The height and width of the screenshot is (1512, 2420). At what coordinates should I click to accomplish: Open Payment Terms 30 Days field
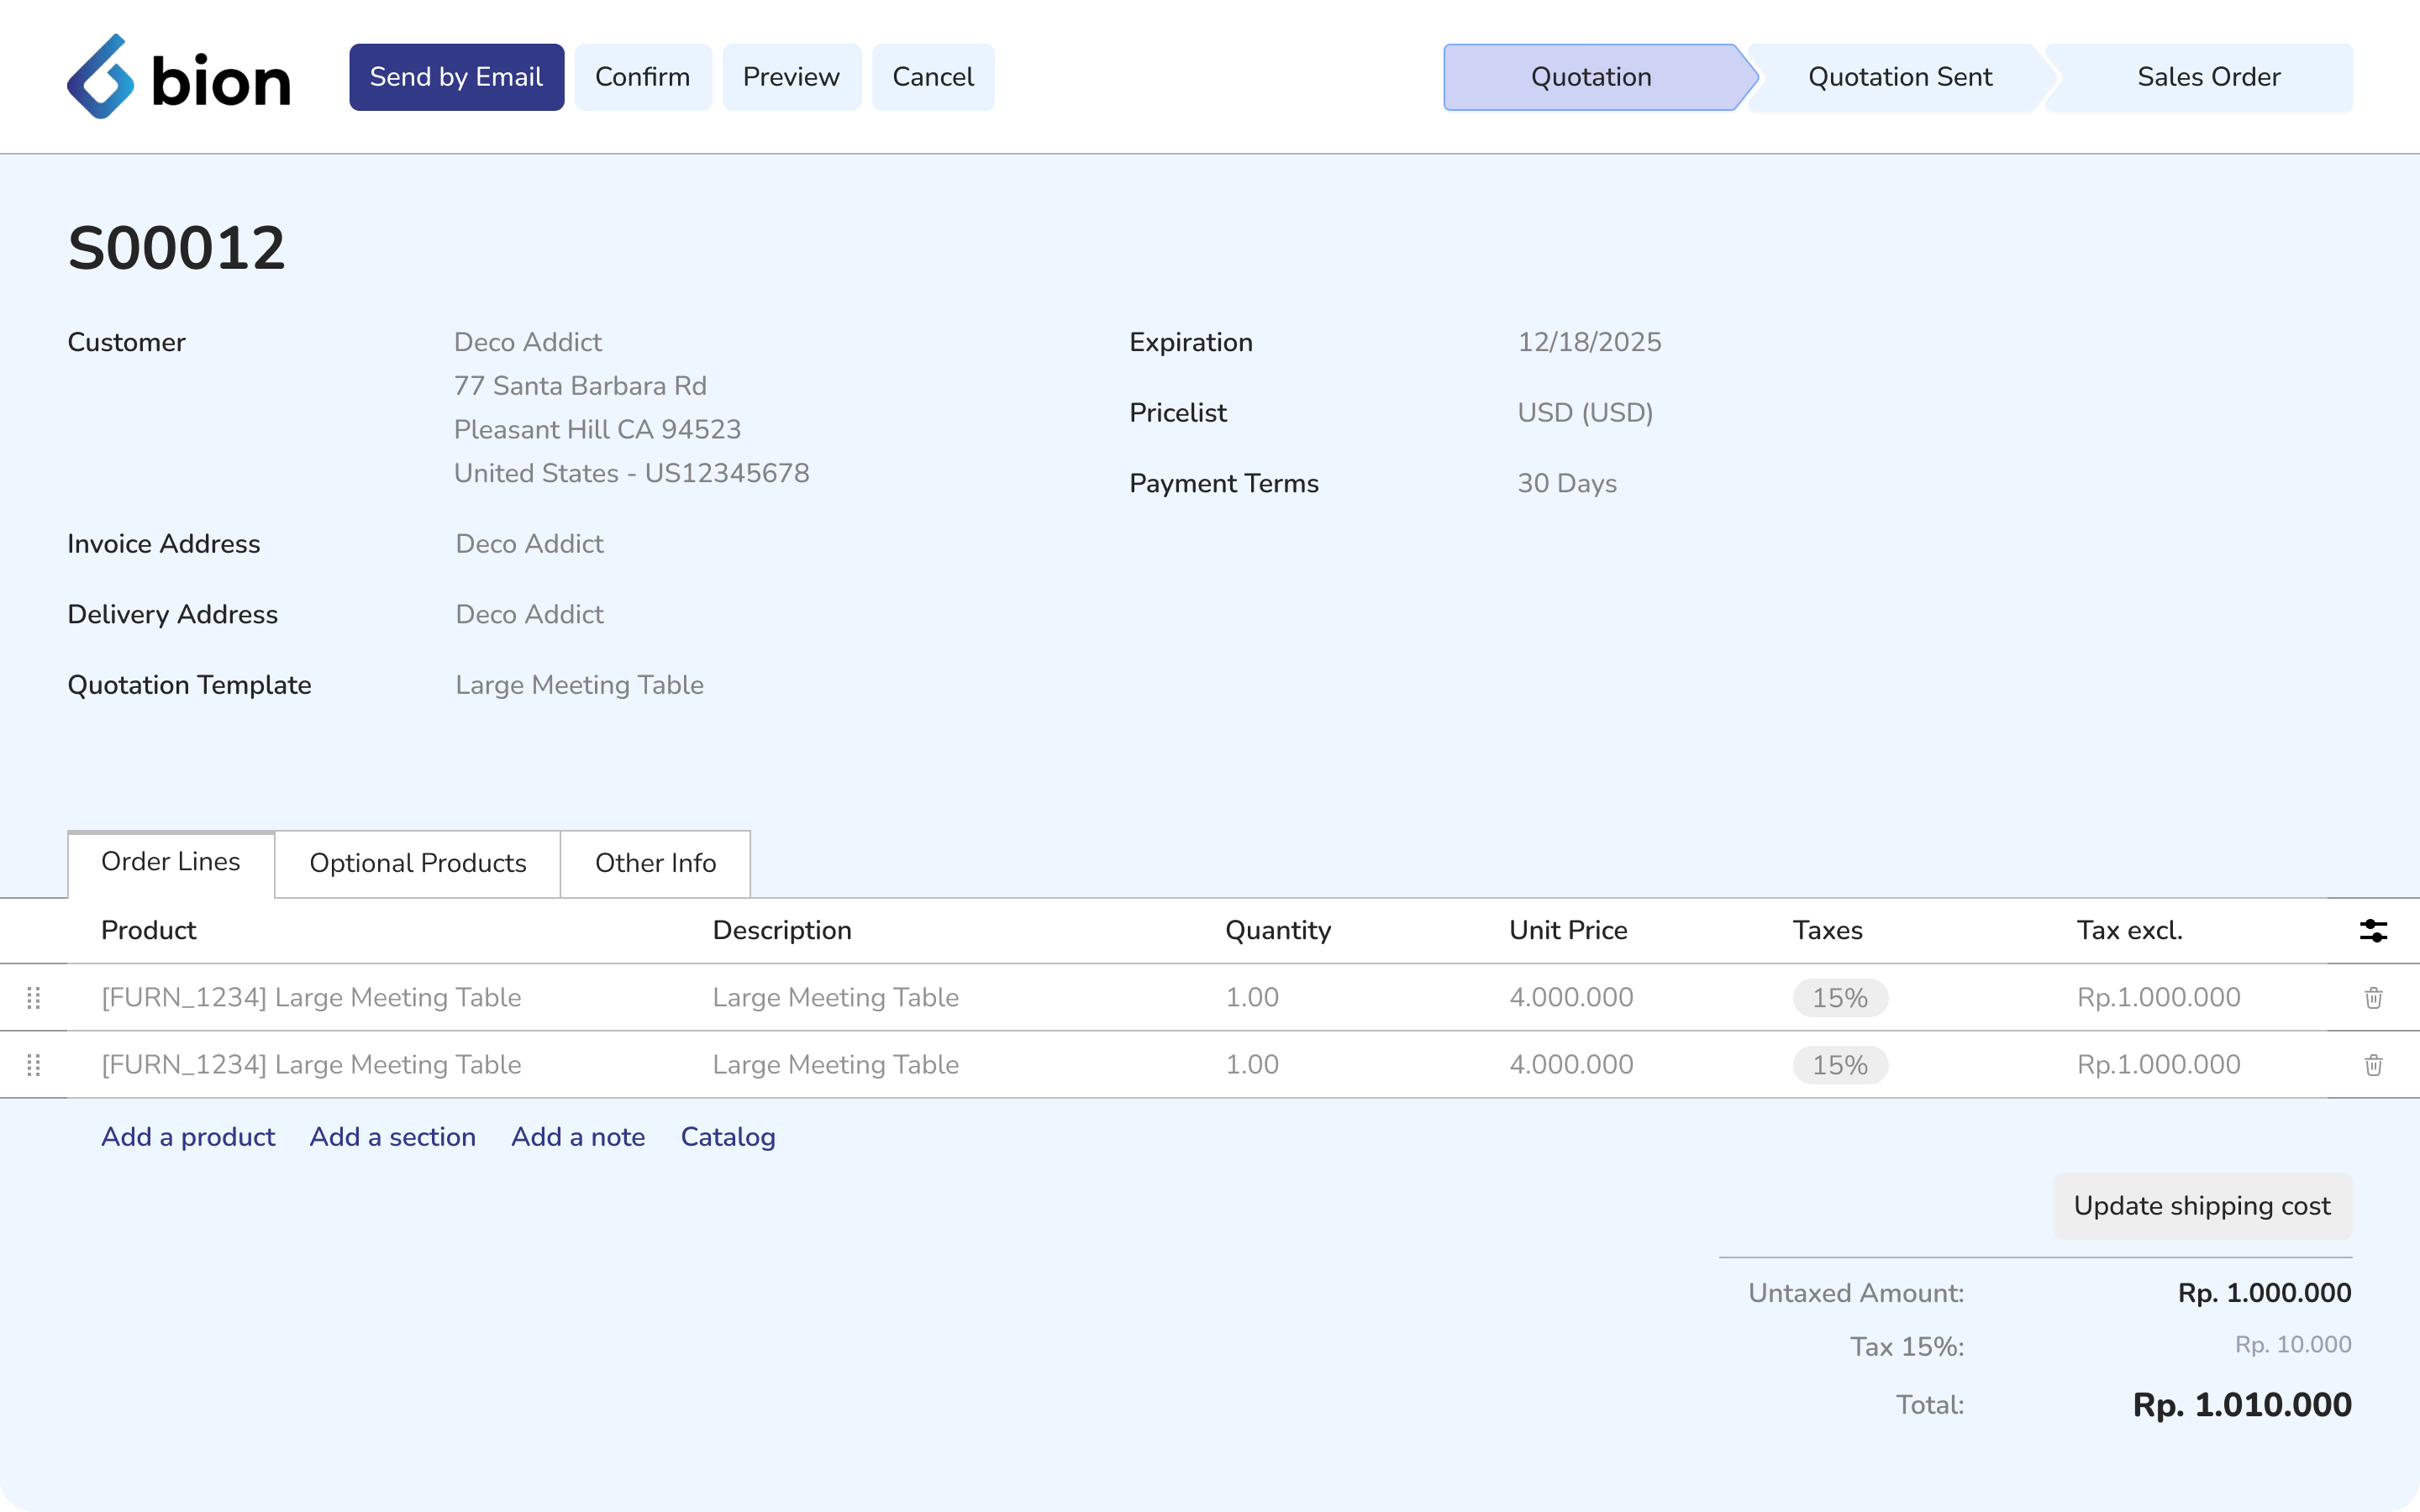pos(1567,484)
